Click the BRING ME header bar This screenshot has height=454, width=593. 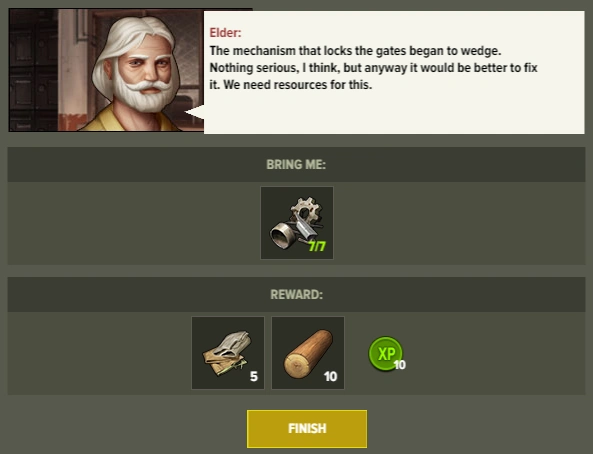tap(296, 165)
